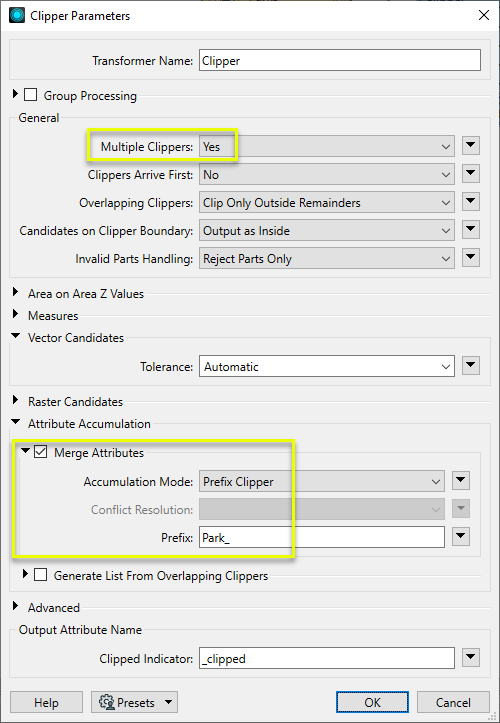Click the Help button

46,703
